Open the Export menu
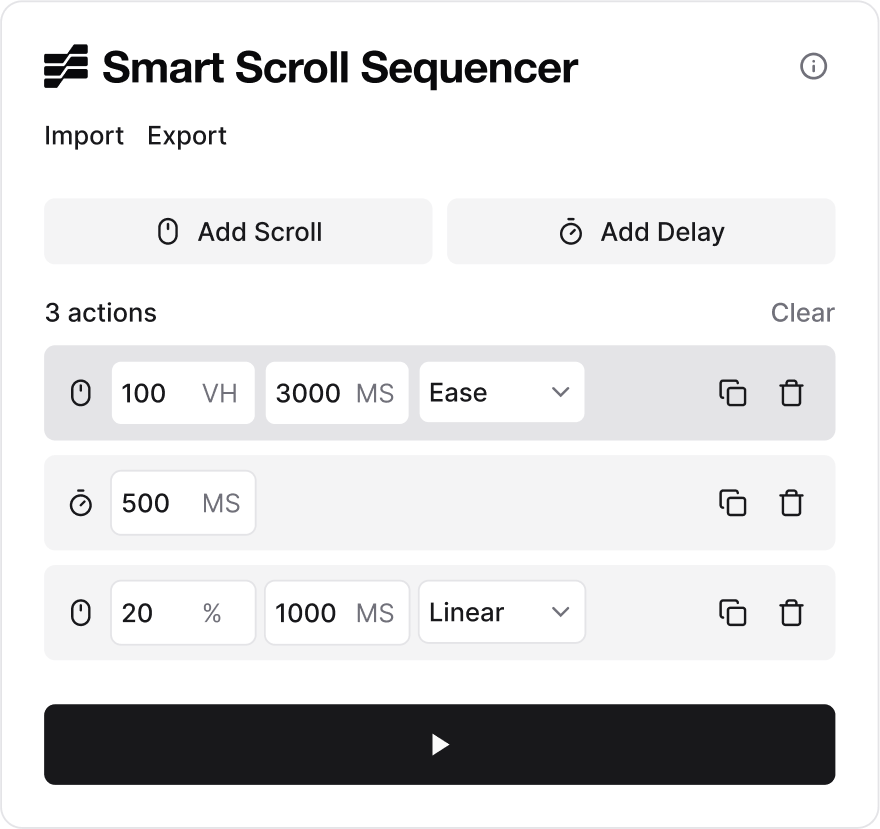 pos(187,136)
